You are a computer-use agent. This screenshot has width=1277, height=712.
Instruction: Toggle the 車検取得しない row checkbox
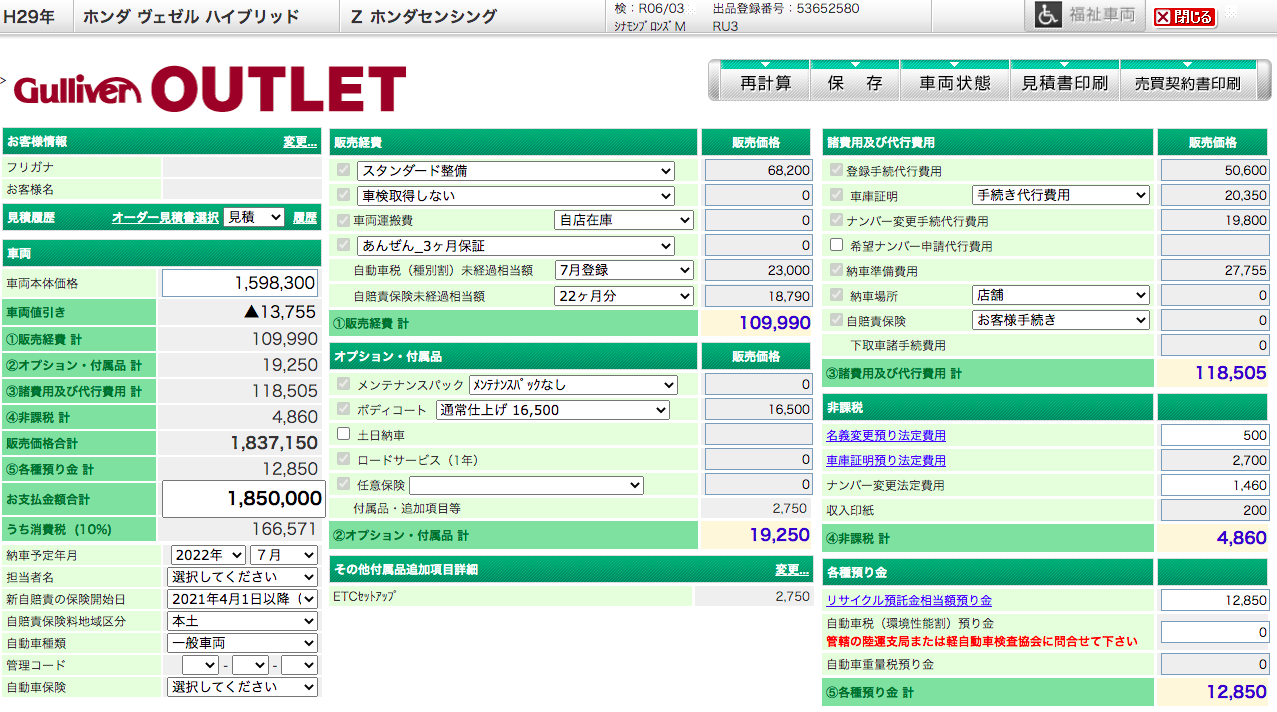point(344,195)
